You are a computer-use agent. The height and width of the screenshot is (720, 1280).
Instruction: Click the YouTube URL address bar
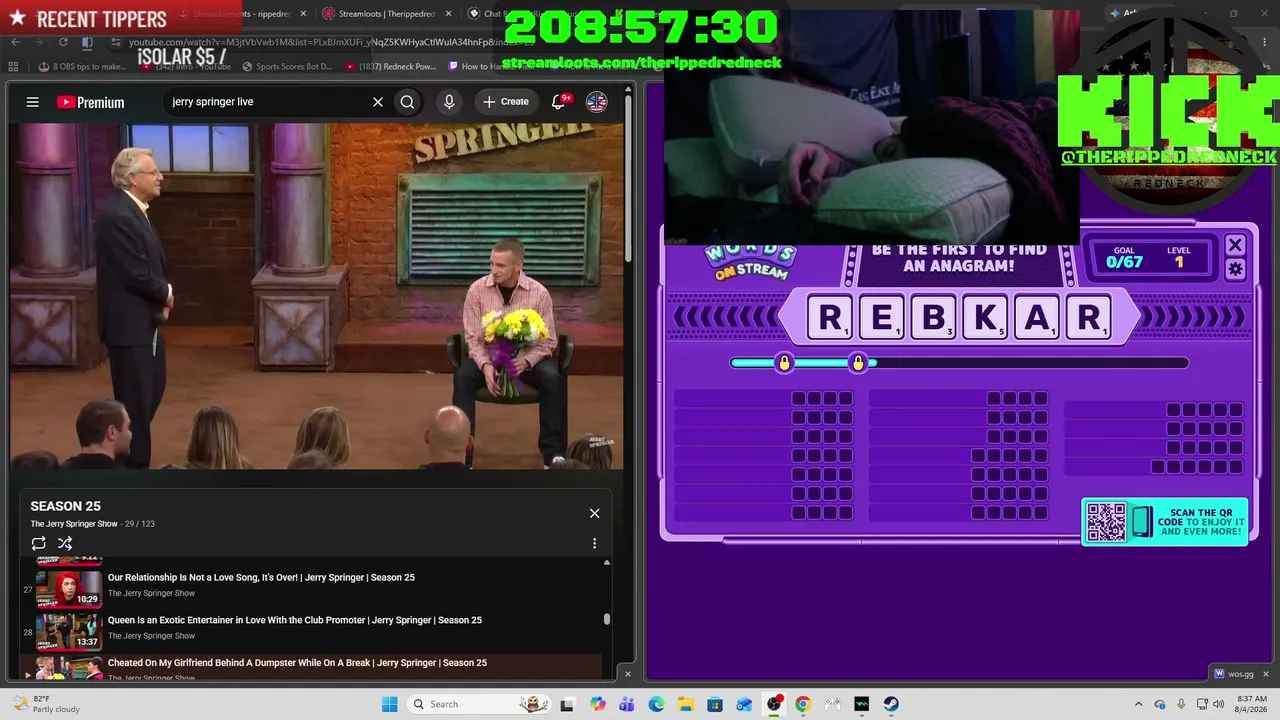click(330, 42)
